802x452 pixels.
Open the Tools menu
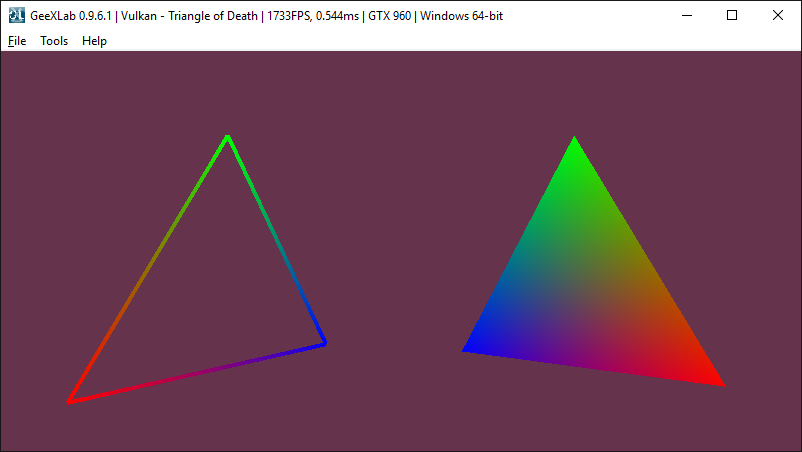pos(54,41)
